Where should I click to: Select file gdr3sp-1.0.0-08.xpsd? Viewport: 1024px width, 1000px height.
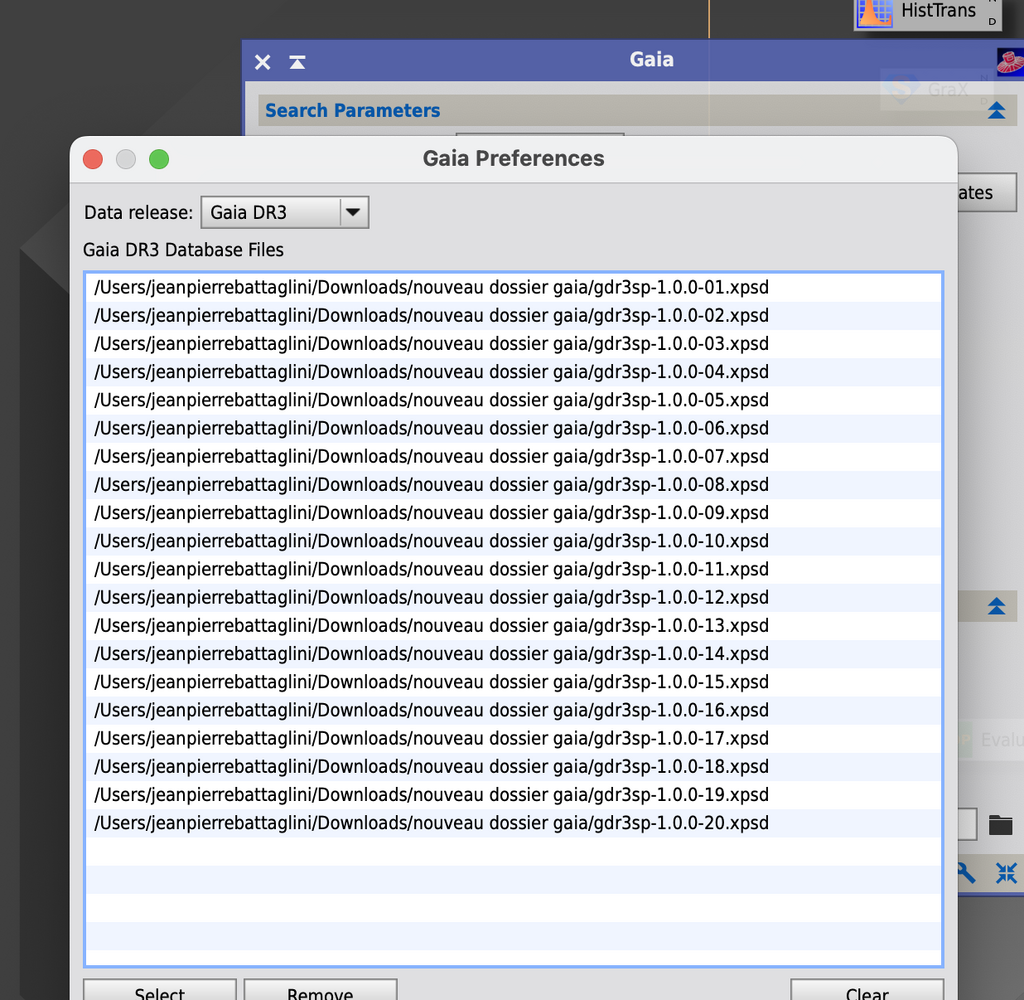click(x=513, y=485)
